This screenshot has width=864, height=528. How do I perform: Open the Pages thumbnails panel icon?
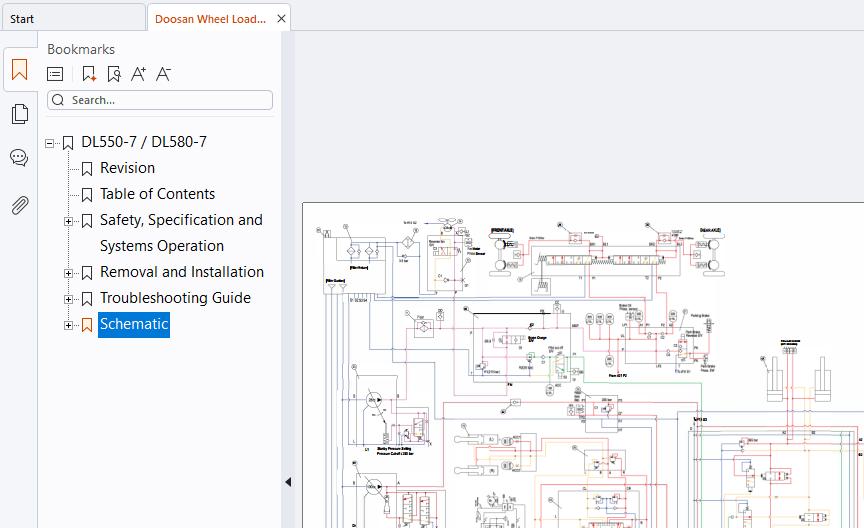click(19, 114)
